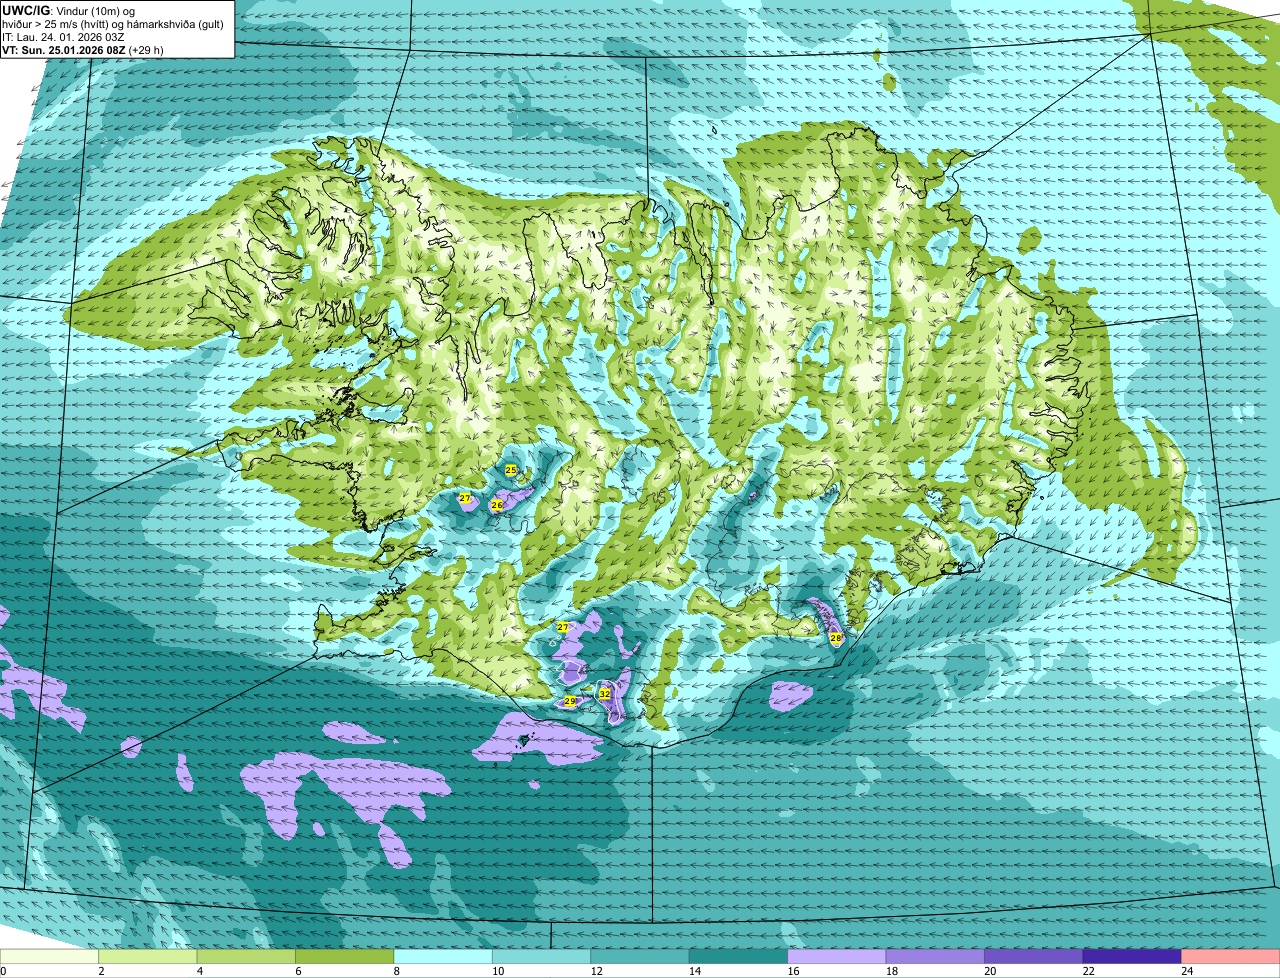Image resolution: width=1280 pixels, height=978 pixels.
Task: Select the purple 18–20 legend swatch
Action: click(x=936, y=956)
